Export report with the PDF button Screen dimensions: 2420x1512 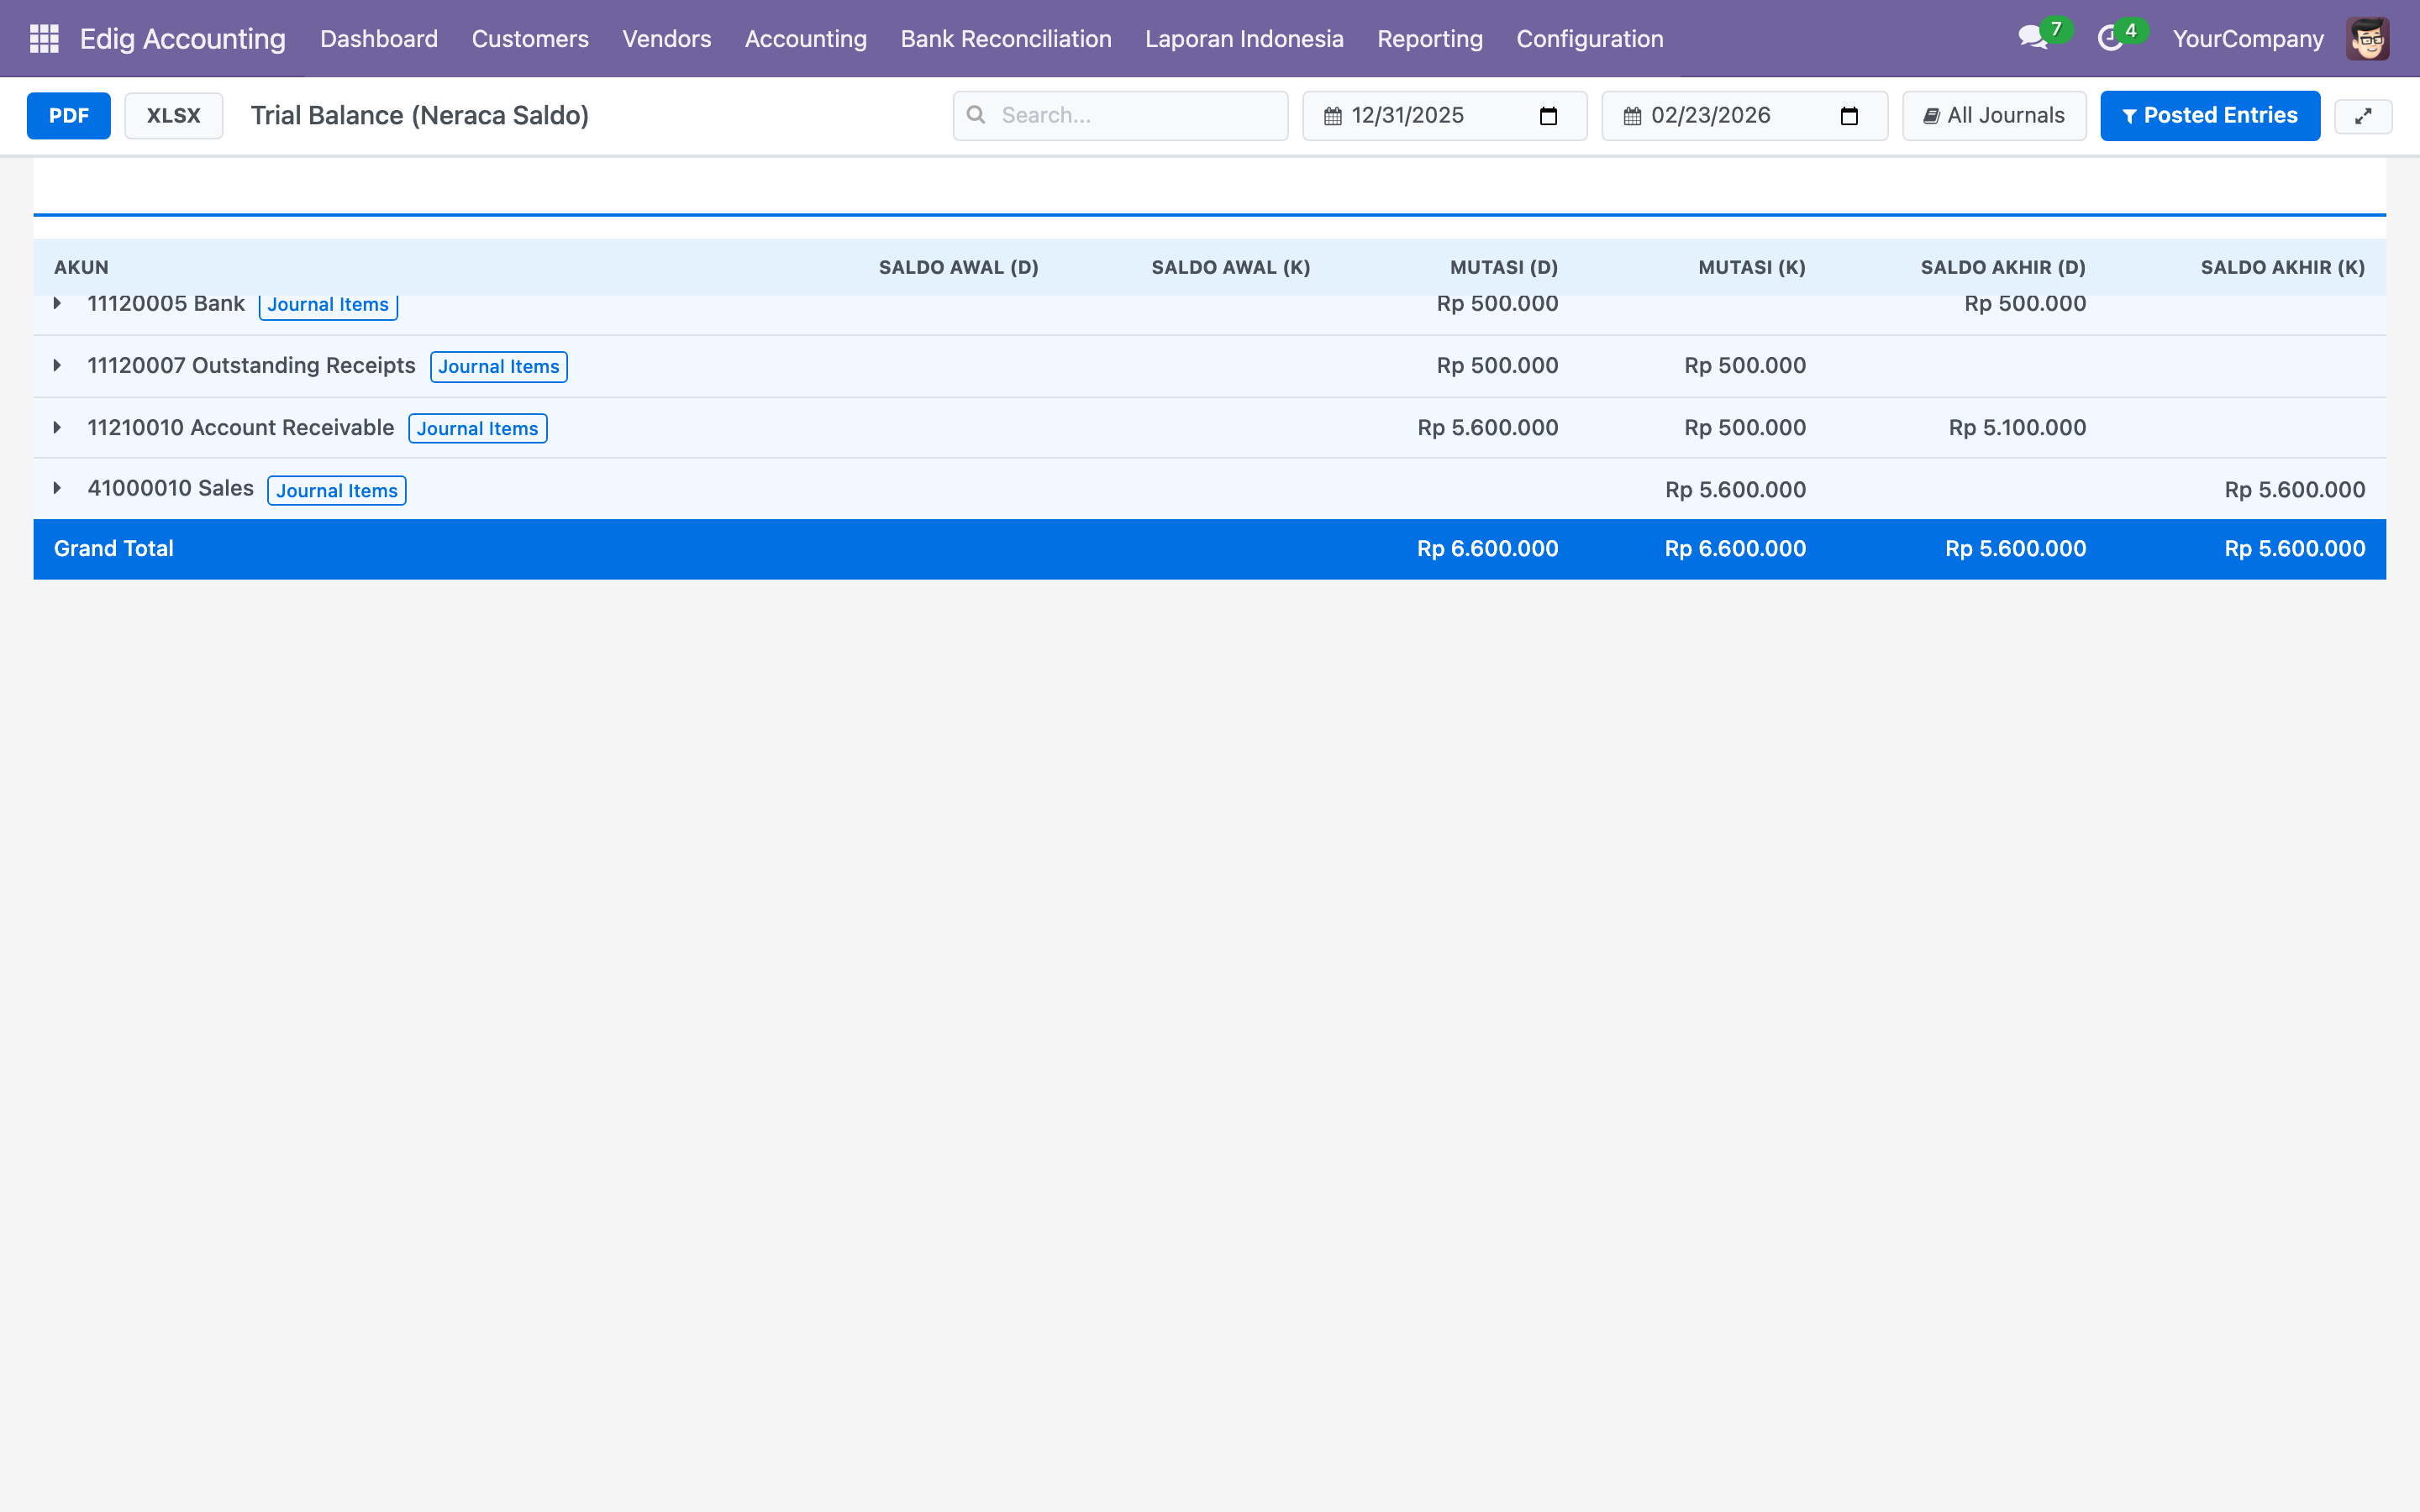pyautogui.click(x=68, y=116)
